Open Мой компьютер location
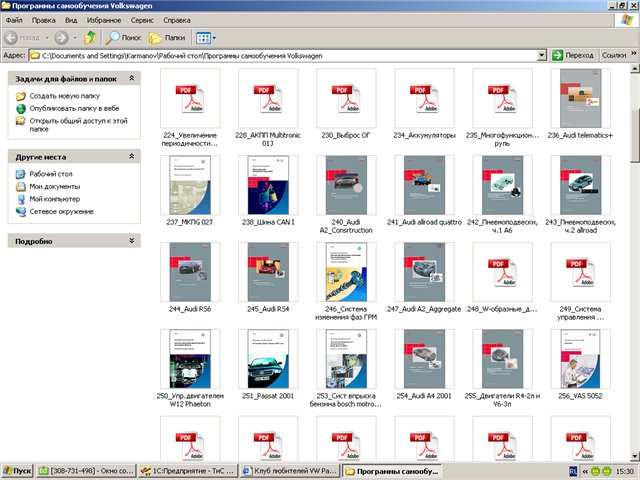 coord(55,200)
